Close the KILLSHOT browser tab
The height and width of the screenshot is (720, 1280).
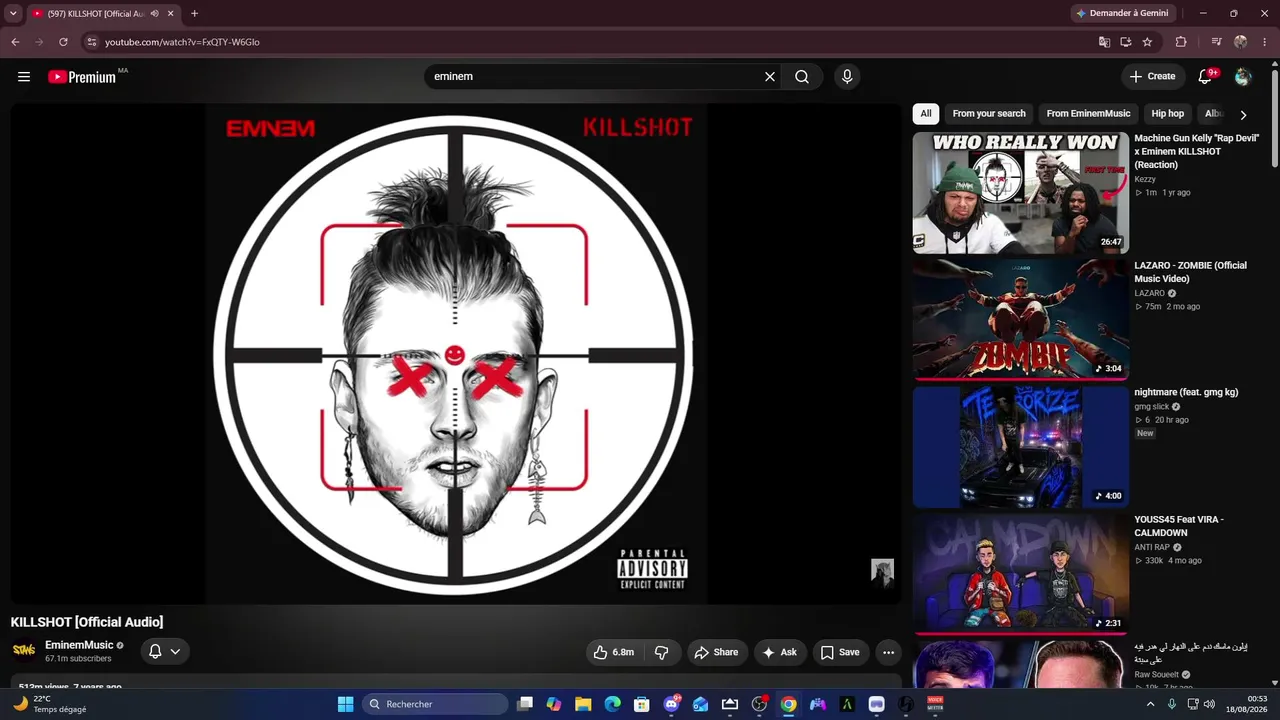[171, 14]
